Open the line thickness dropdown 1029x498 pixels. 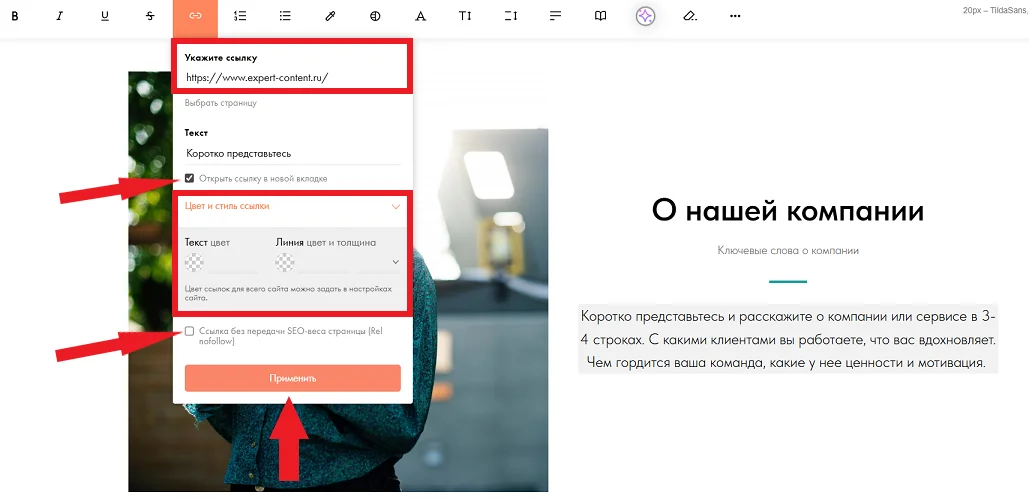pyautogui.click(x=395, y=263)
